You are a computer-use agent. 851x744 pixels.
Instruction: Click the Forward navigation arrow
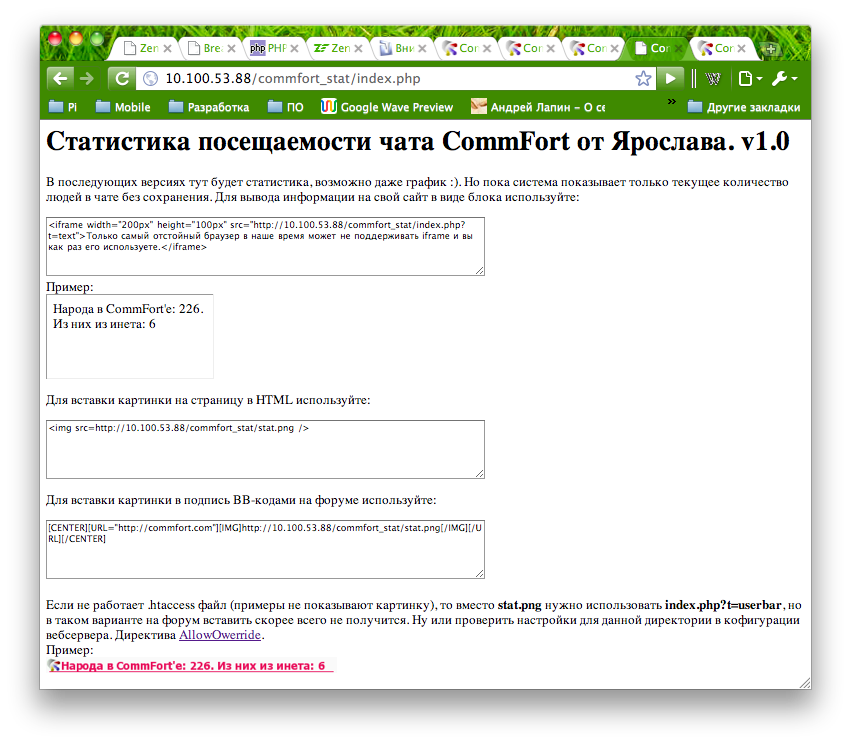pyautogui.click(x=87, y=78)
